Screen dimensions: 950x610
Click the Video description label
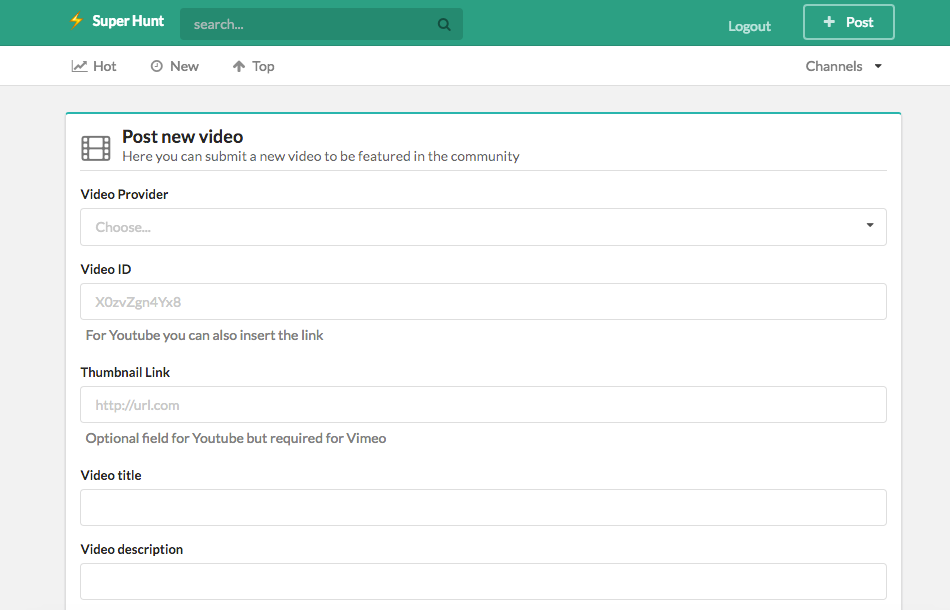(131, 549)
